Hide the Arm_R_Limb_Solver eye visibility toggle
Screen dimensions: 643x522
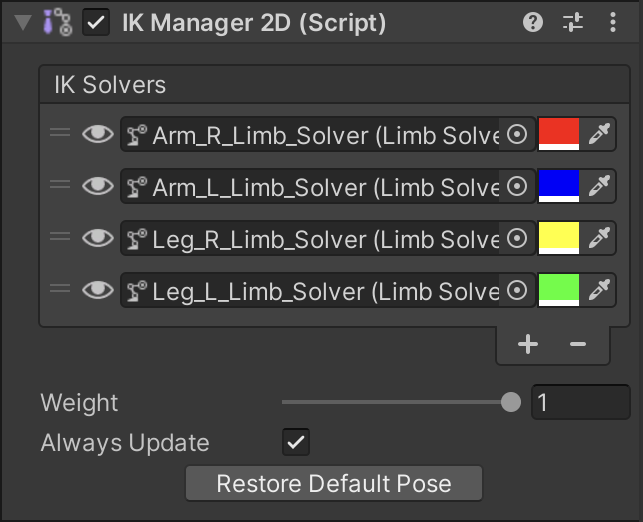pos(97,134)
